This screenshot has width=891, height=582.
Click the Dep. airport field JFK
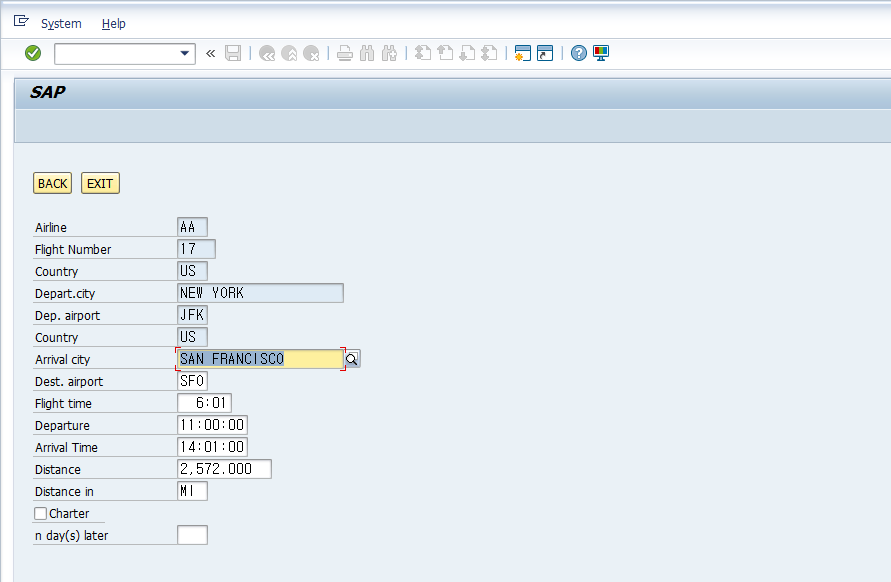tap(192, 315)
